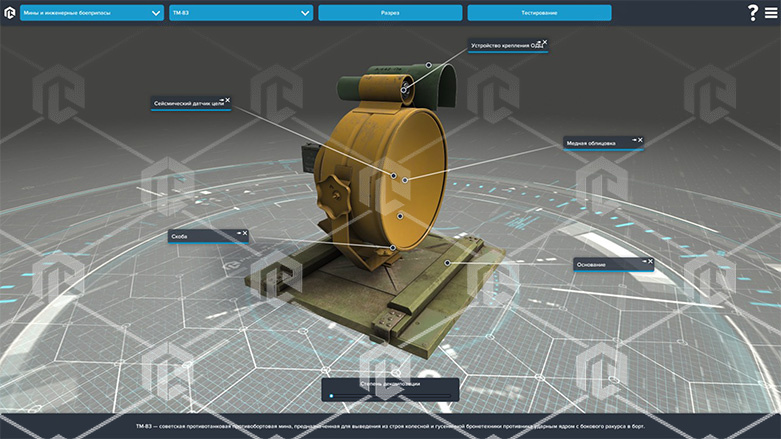Open the hamburger menu icon

tap(770, 13)
